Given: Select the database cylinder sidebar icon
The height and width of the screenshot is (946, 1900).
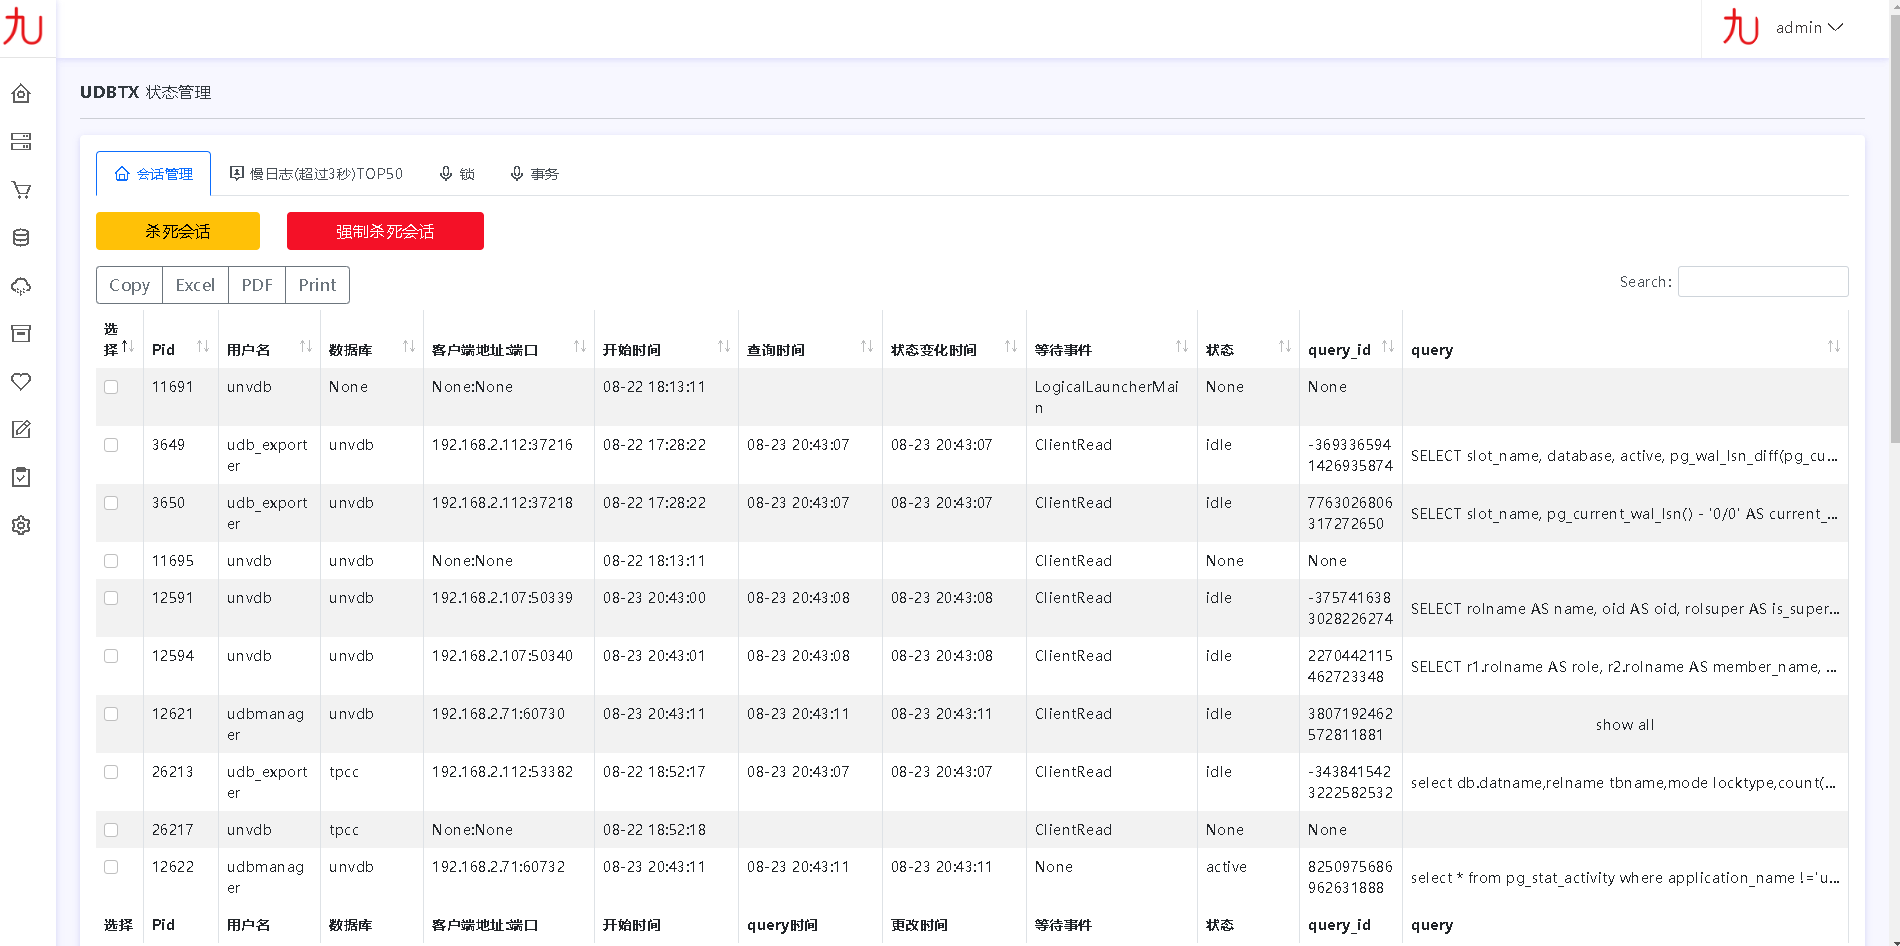Looking at the screenshot, I should (21, 238).
